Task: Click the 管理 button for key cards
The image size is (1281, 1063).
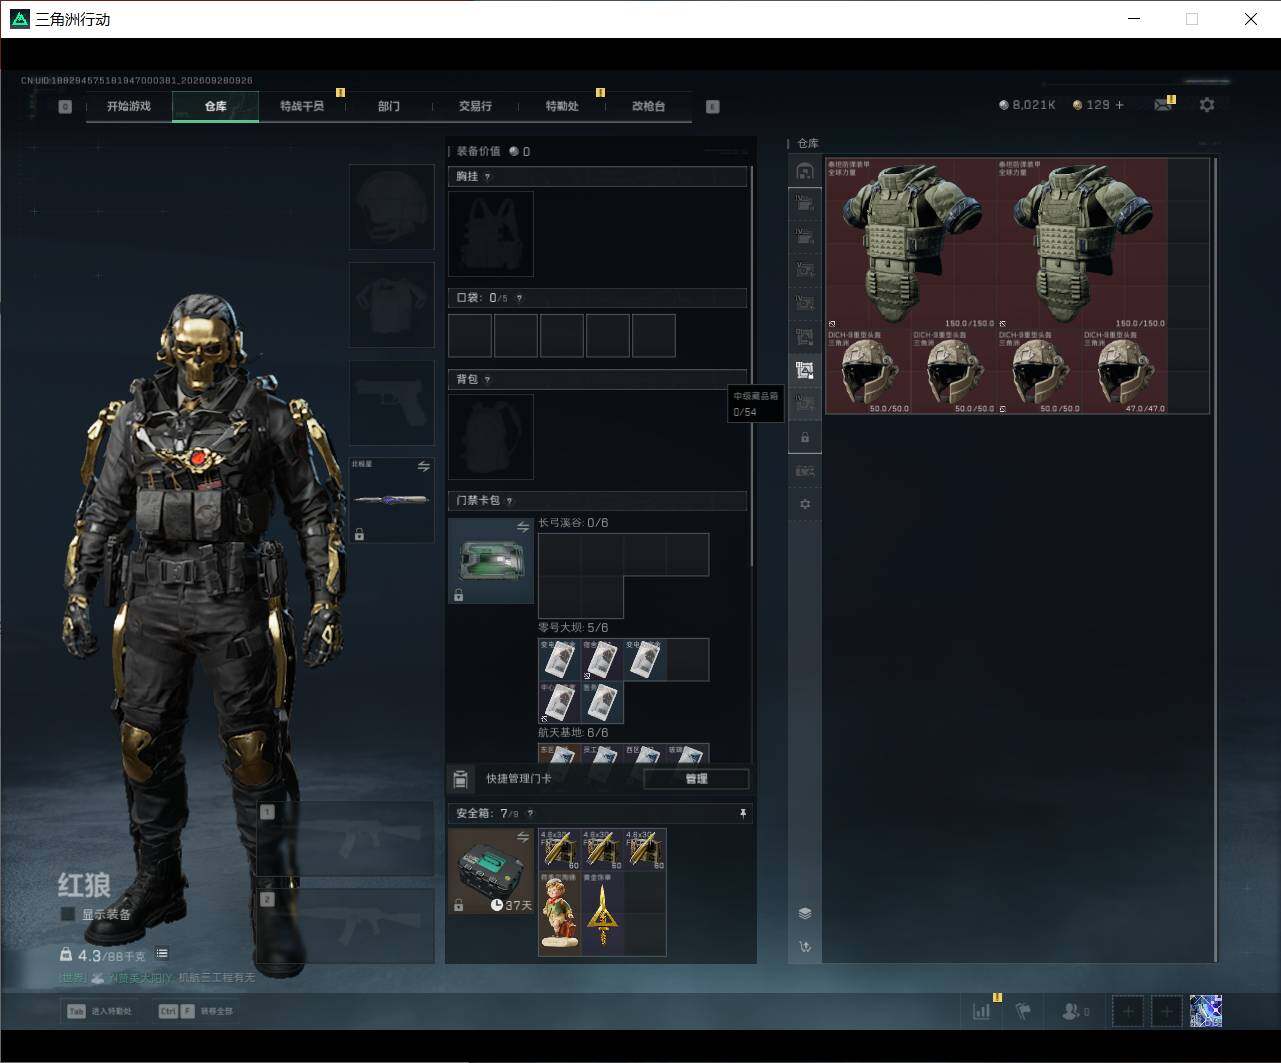Action: [x=696, y=779]
